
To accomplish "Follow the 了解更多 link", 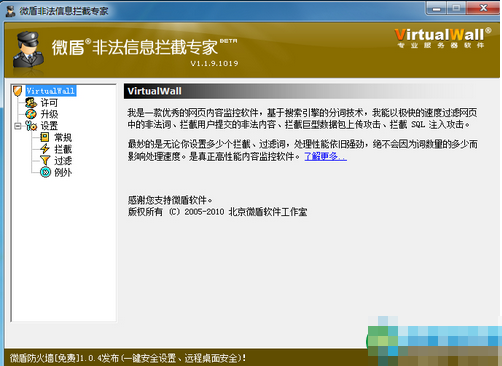I will click(x=326, y=156).
